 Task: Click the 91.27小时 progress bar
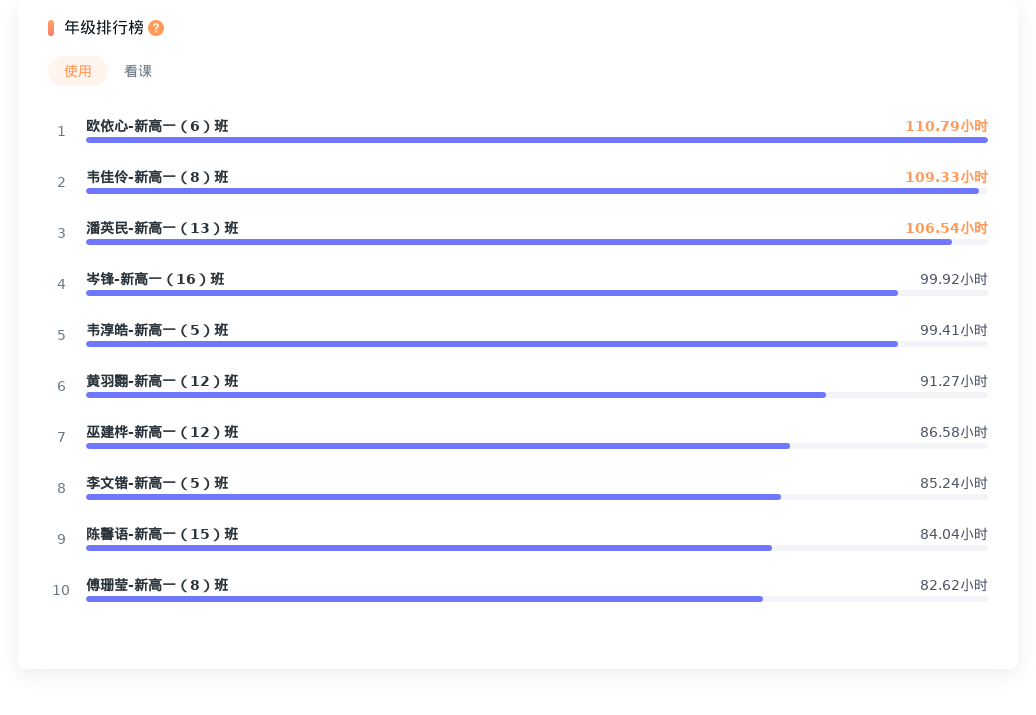tap(536, 395)
